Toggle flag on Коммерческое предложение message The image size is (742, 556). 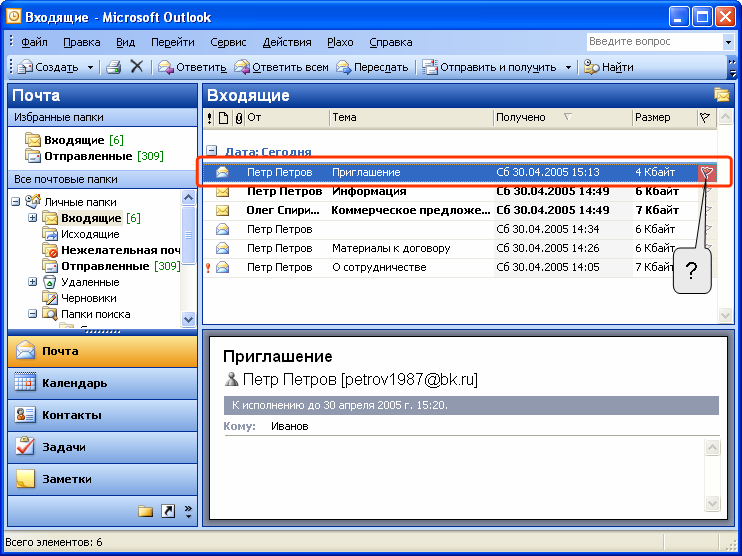tap(707, 210)
